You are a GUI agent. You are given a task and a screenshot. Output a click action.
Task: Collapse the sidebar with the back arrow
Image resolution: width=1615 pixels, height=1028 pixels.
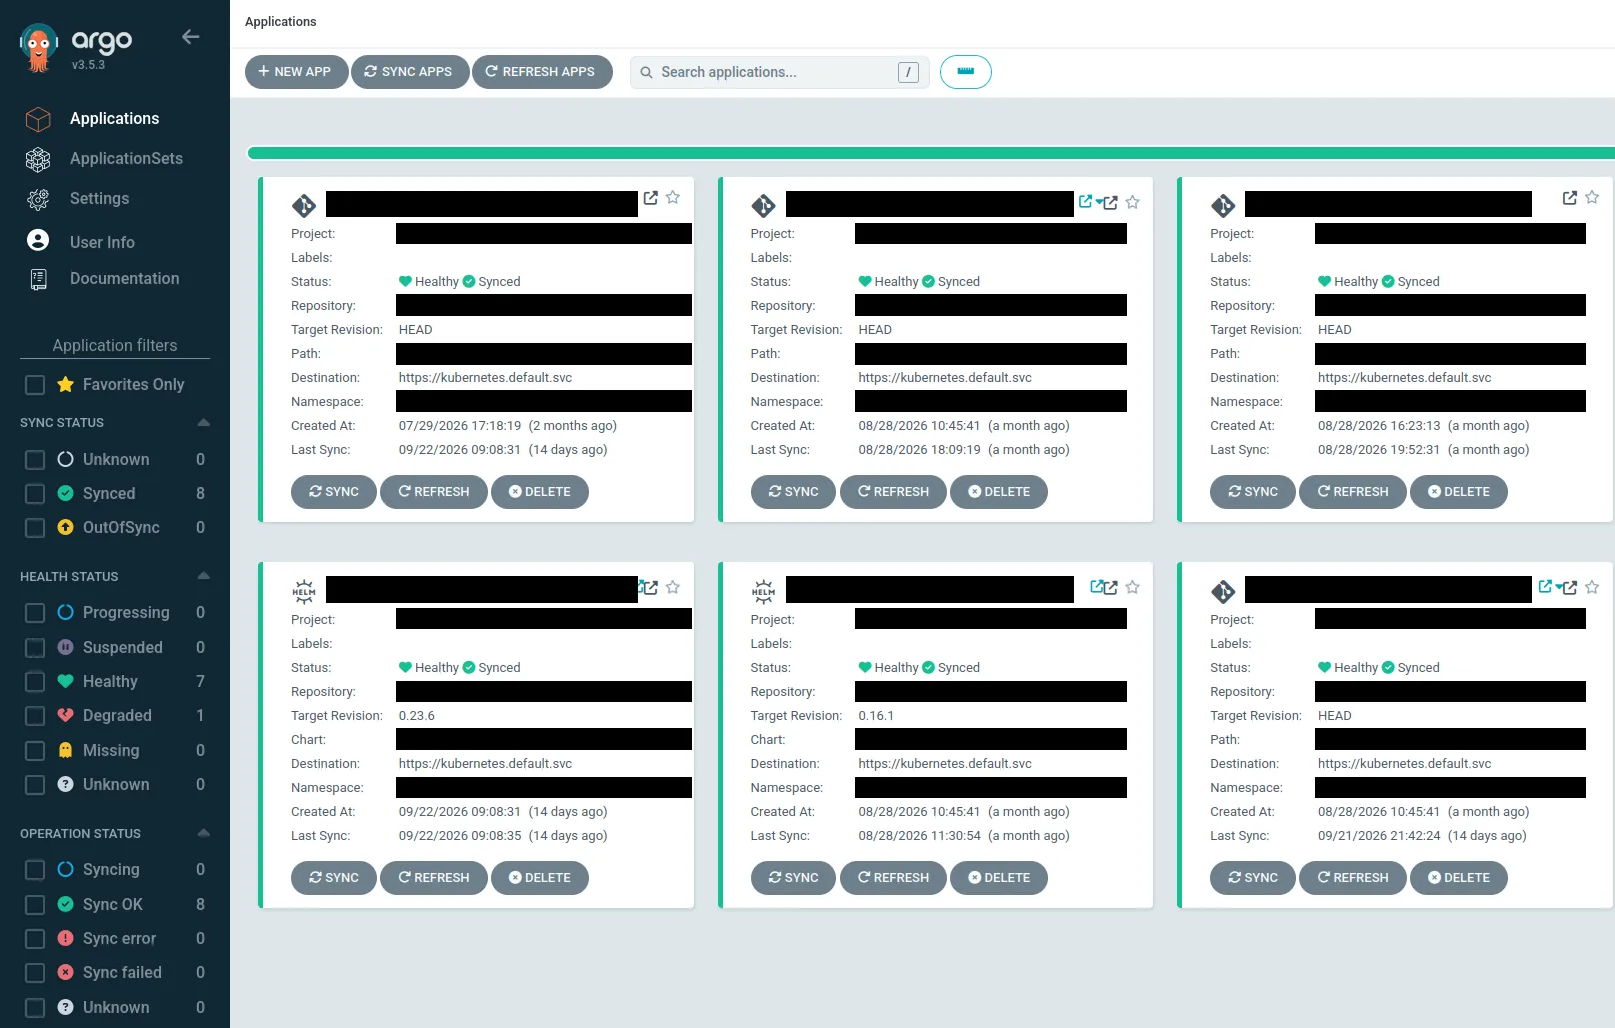190,37
